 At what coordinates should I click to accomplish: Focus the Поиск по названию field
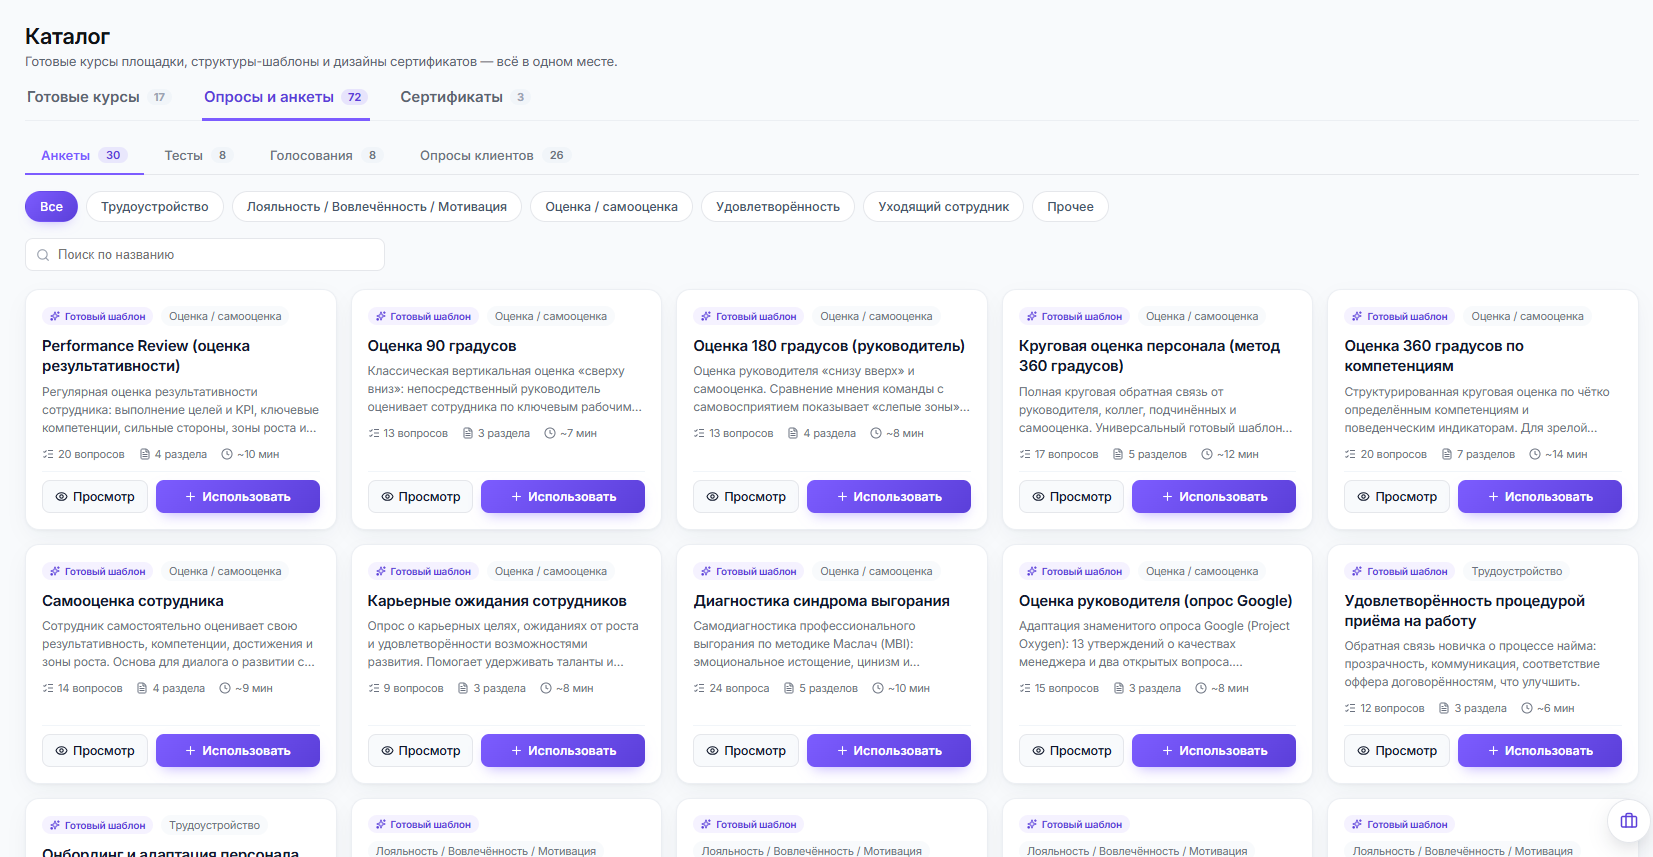point(205,255)
